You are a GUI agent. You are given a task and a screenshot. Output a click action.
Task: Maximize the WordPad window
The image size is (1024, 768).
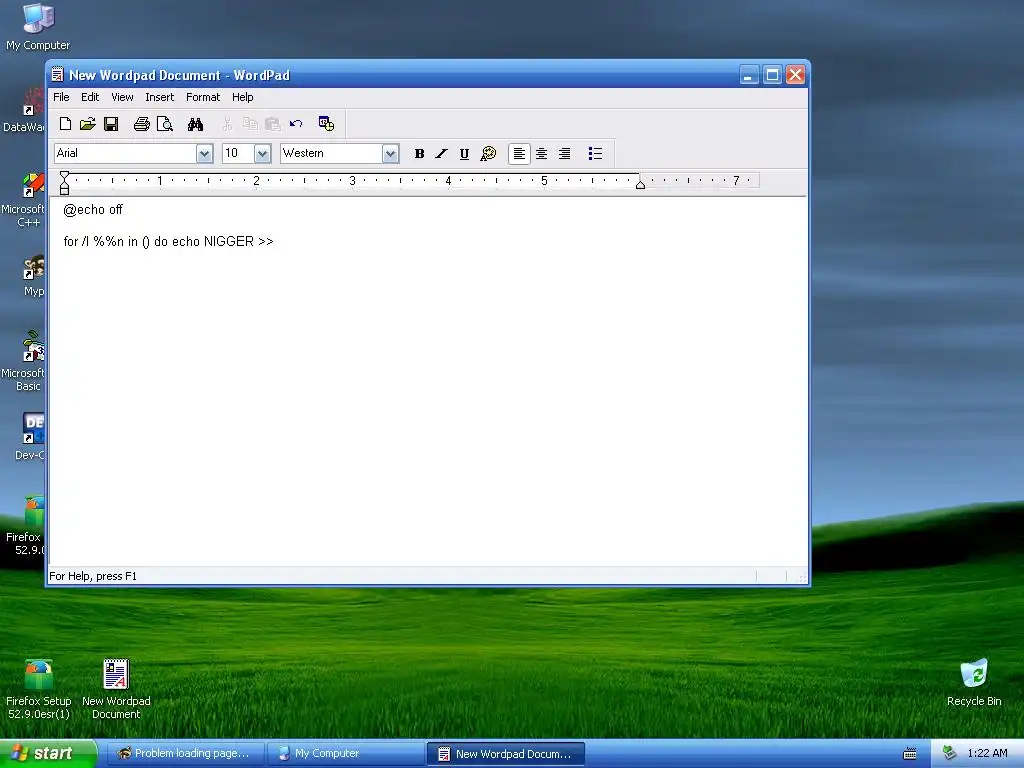[x=773, y=74]
